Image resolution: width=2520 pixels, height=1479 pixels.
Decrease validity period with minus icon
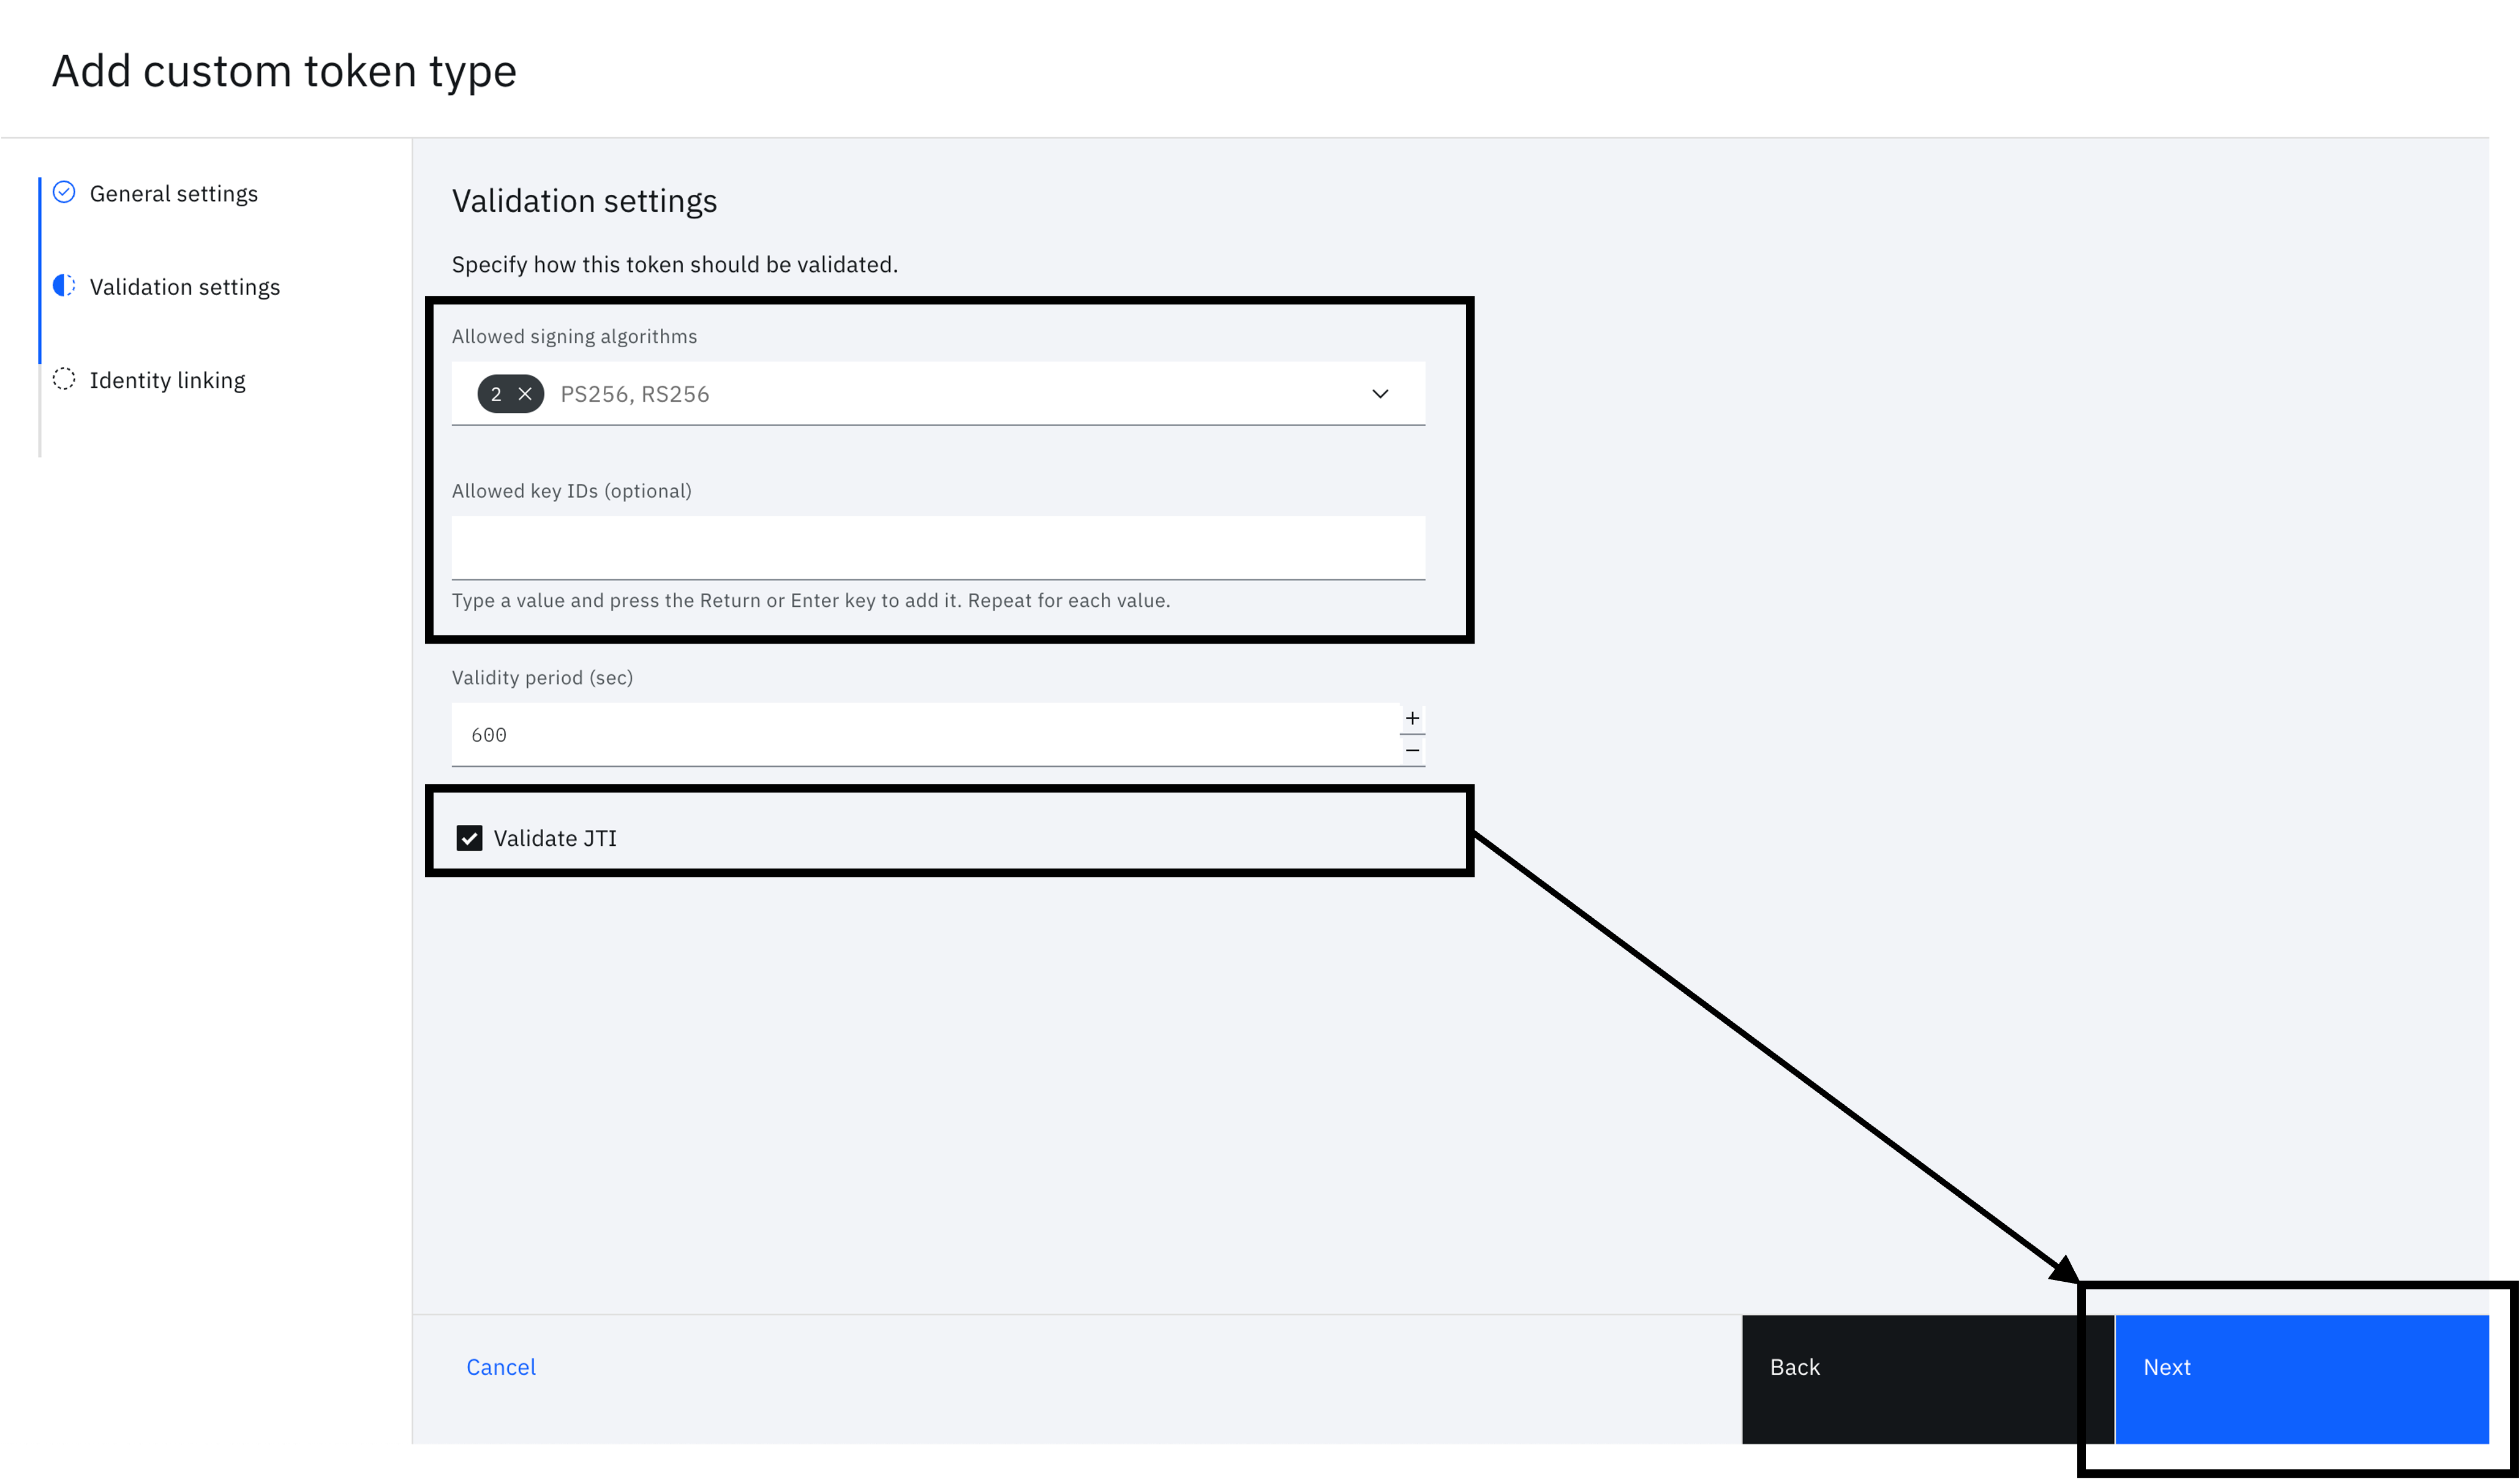pyautogui.click(x=1412, y=750)
